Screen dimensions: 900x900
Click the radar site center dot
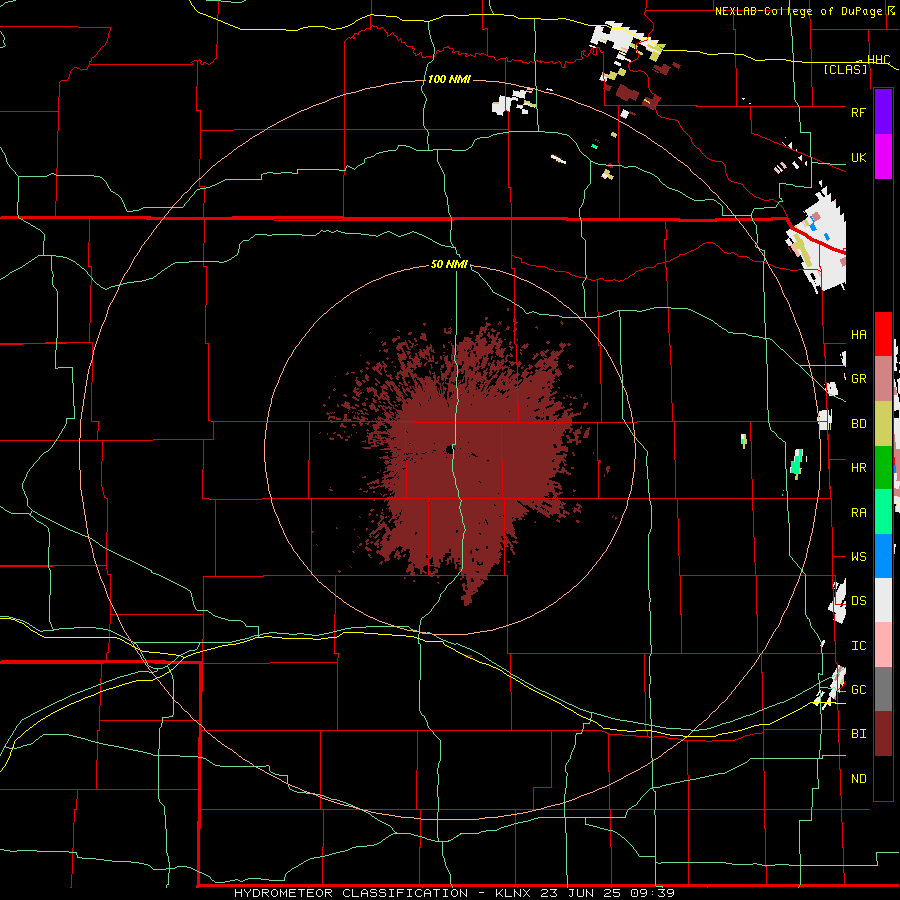click(x=449, y=449)
